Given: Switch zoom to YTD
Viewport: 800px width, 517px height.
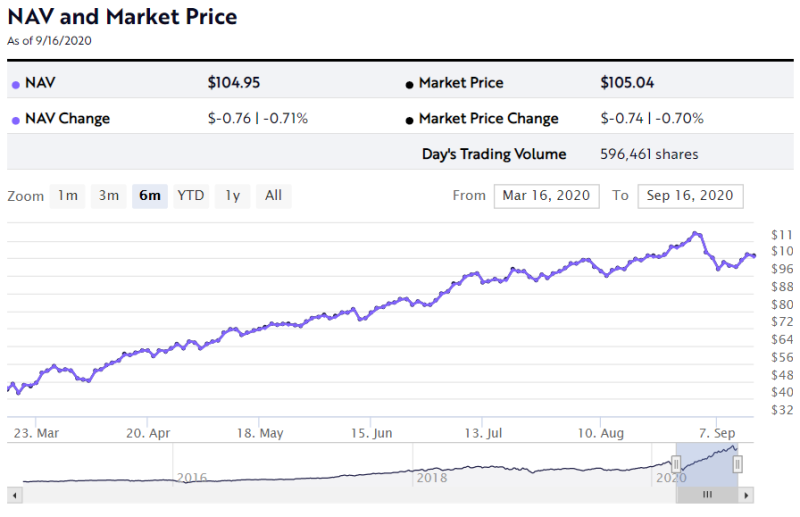Looking at the screenshot, I should [x=191, y=196].
